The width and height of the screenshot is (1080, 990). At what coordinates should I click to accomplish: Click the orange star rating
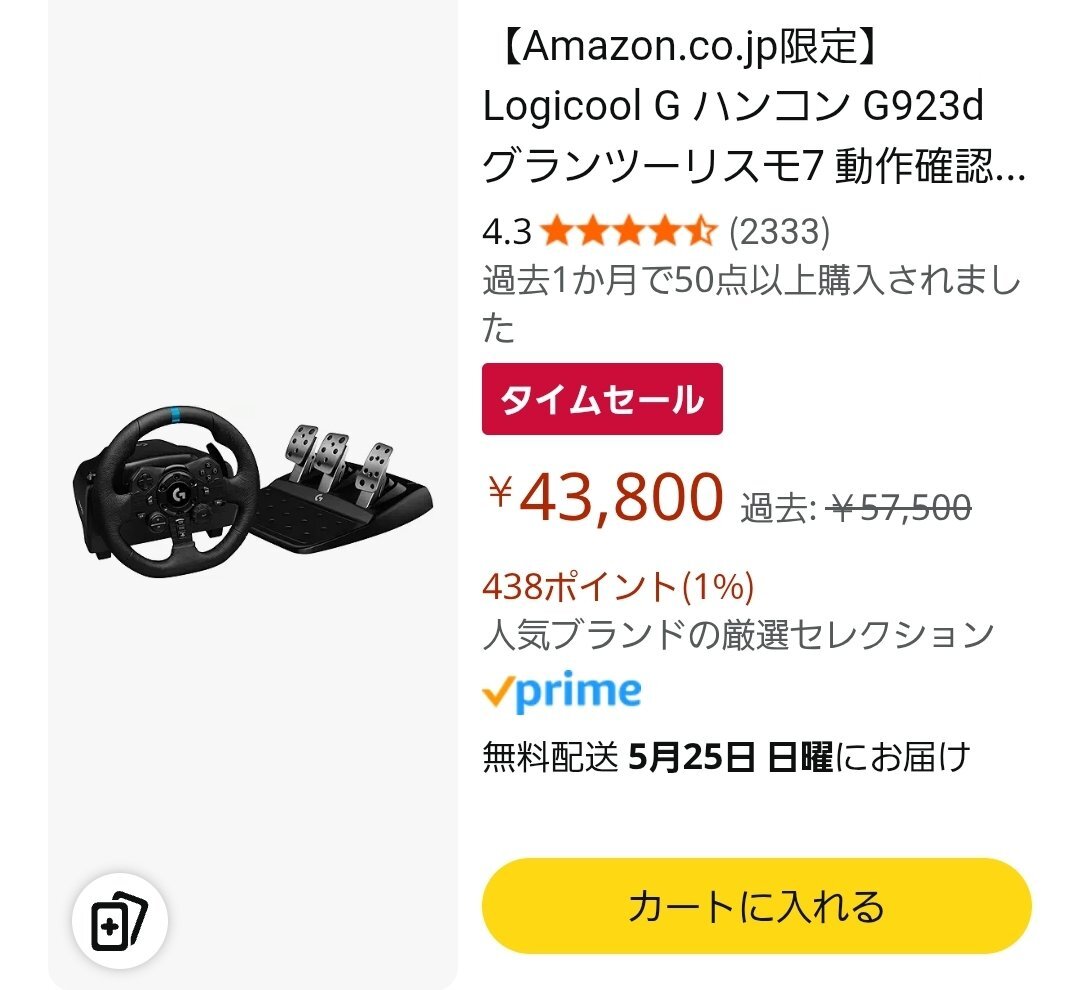pos(629,231)
